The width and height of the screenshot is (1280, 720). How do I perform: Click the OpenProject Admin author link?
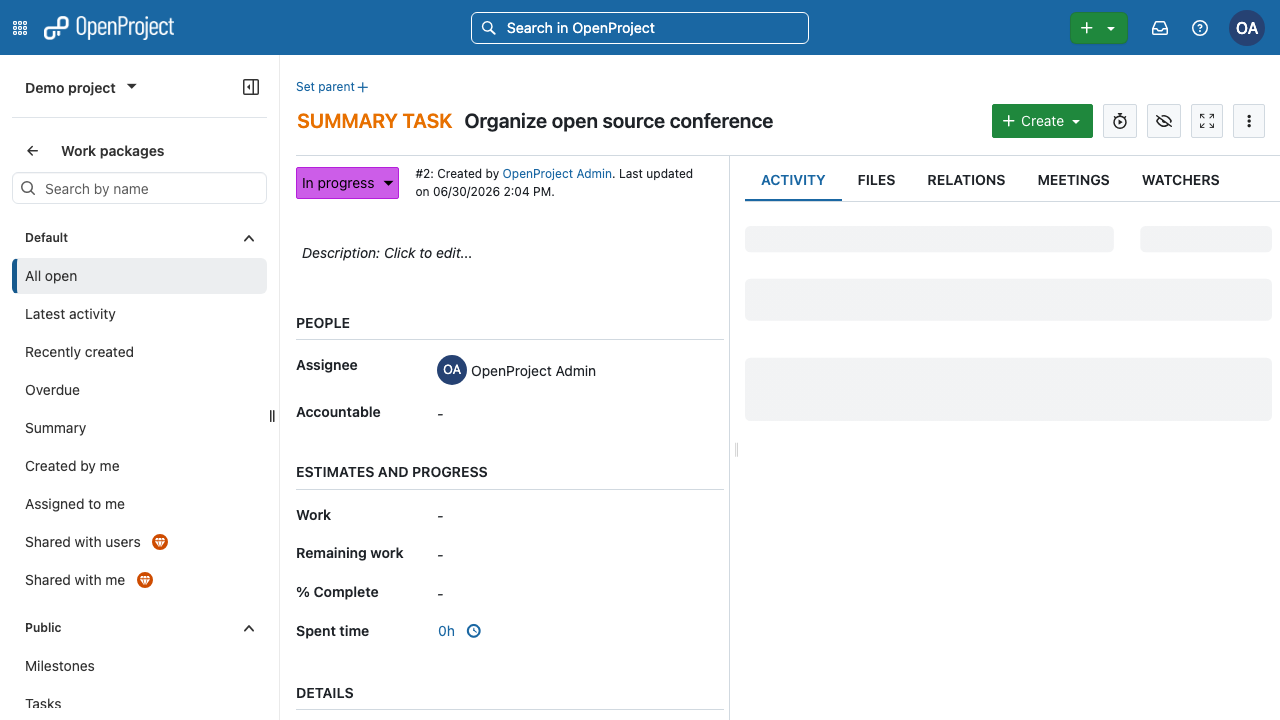(557, 174)
